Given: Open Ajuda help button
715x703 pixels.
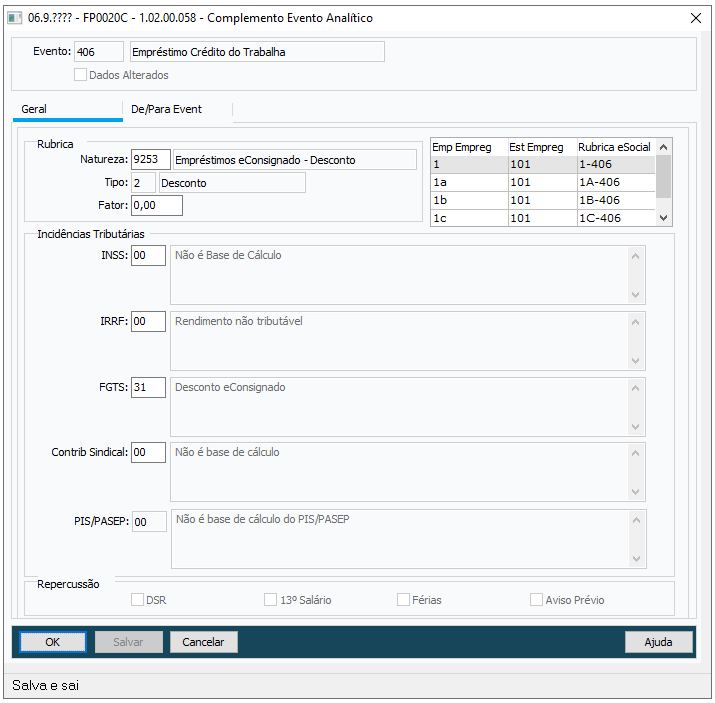Looking at the screenshot, I should click(x=658, y=642).
